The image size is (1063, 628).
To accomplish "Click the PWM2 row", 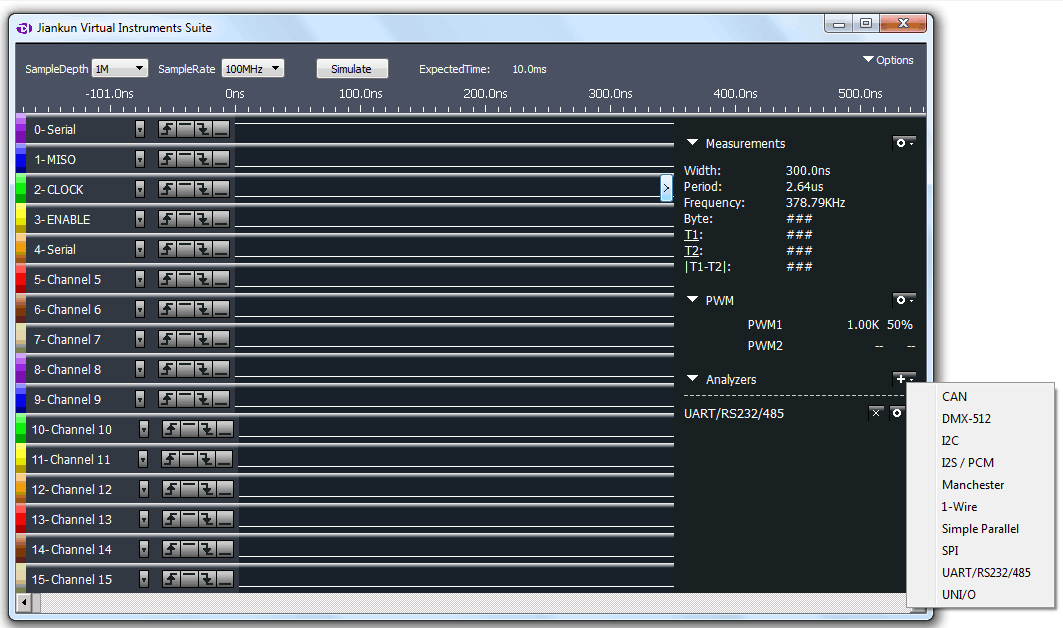I will tap(830, 346).
